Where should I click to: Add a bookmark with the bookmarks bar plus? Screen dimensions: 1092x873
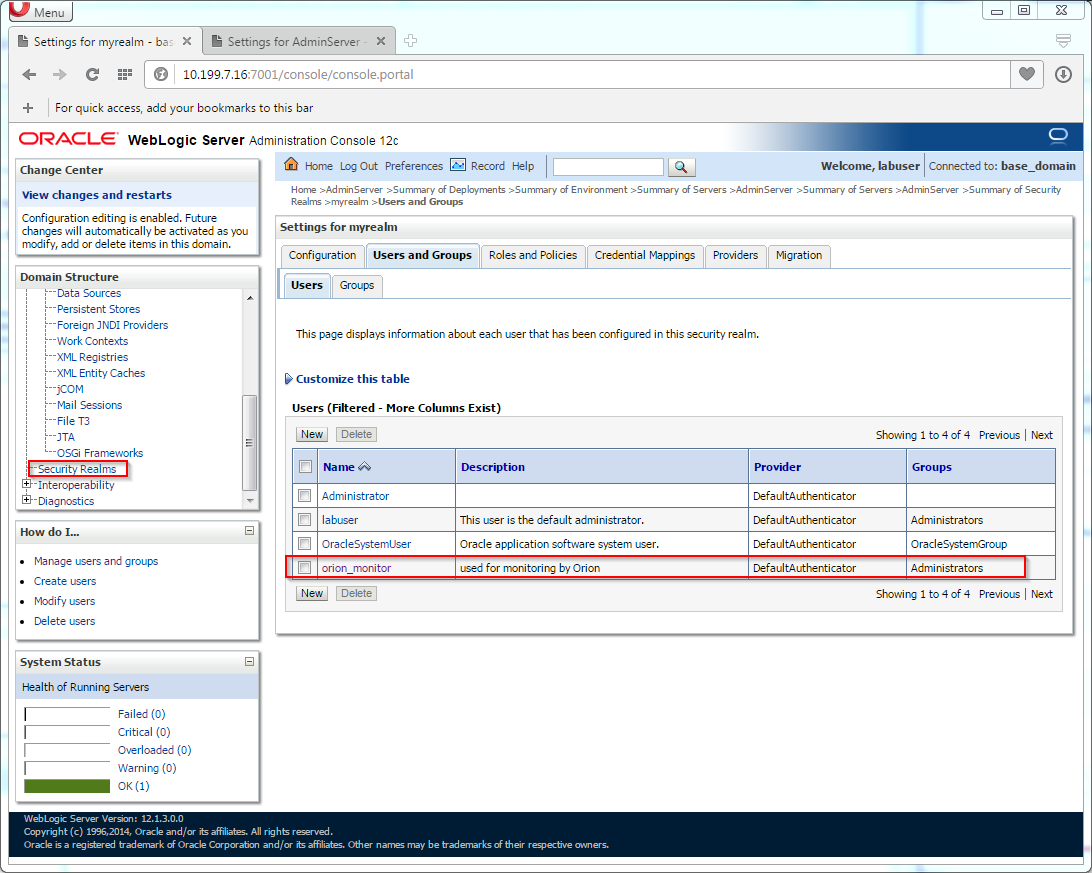[28, 108]
